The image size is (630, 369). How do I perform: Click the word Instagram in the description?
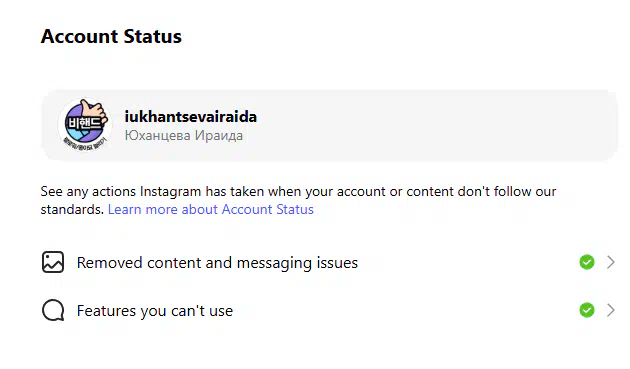[170, 191]
